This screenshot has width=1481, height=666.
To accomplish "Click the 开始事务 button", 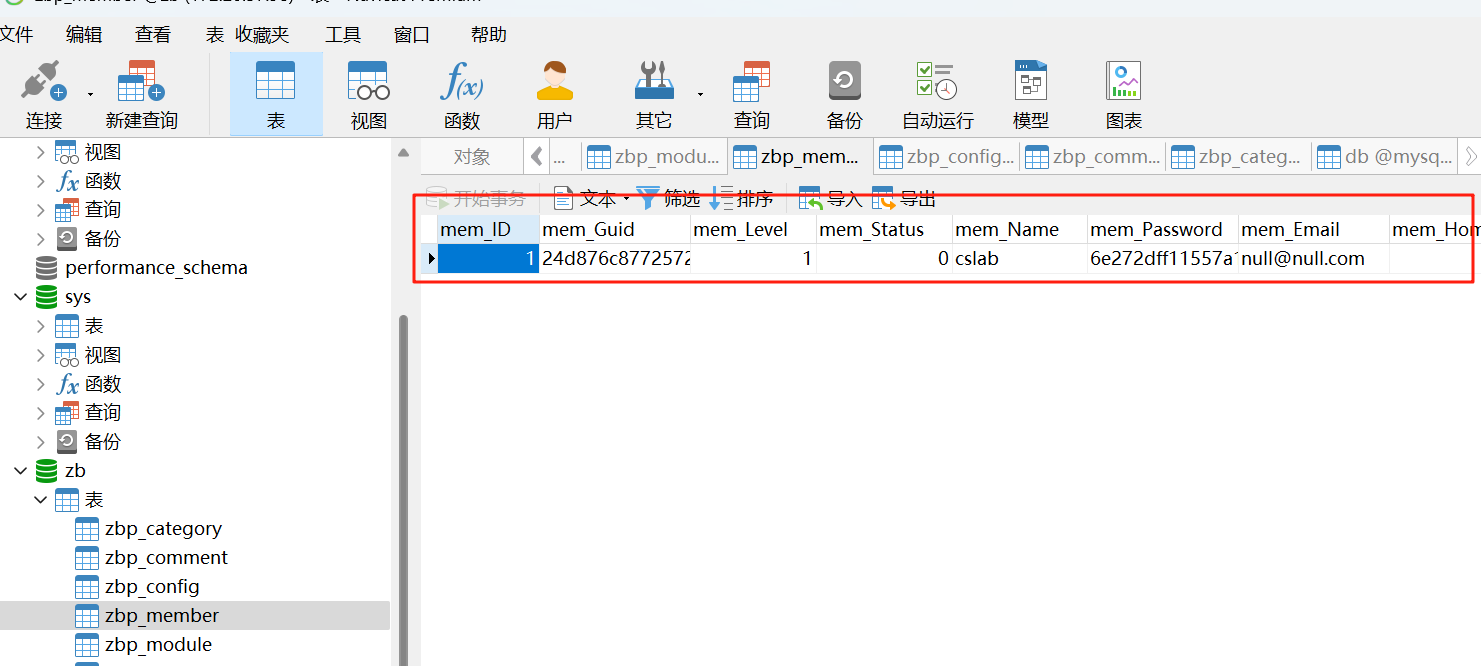I will [477, 199].
